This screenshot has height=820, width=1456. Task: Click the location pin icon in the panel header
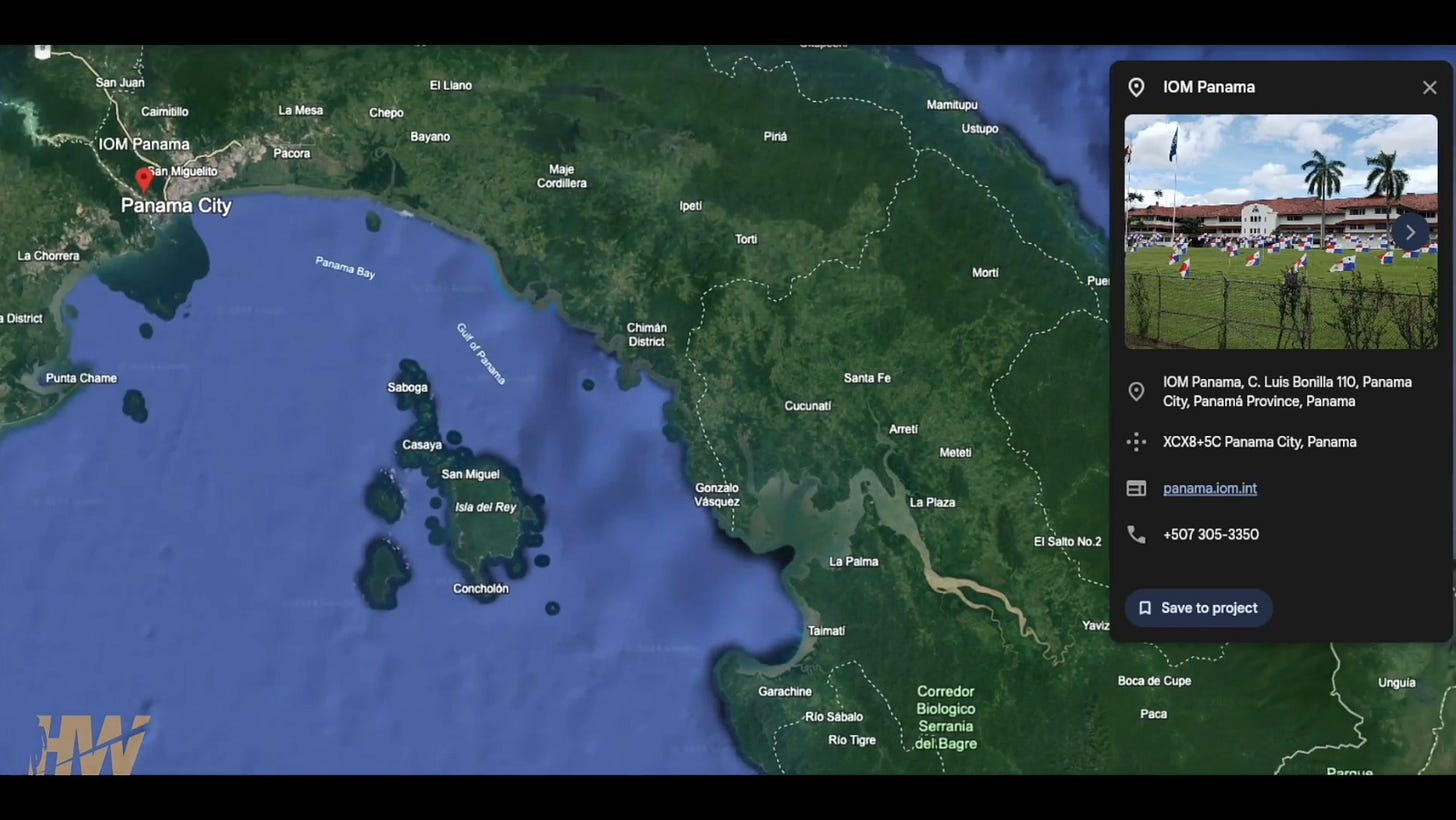1136,87
